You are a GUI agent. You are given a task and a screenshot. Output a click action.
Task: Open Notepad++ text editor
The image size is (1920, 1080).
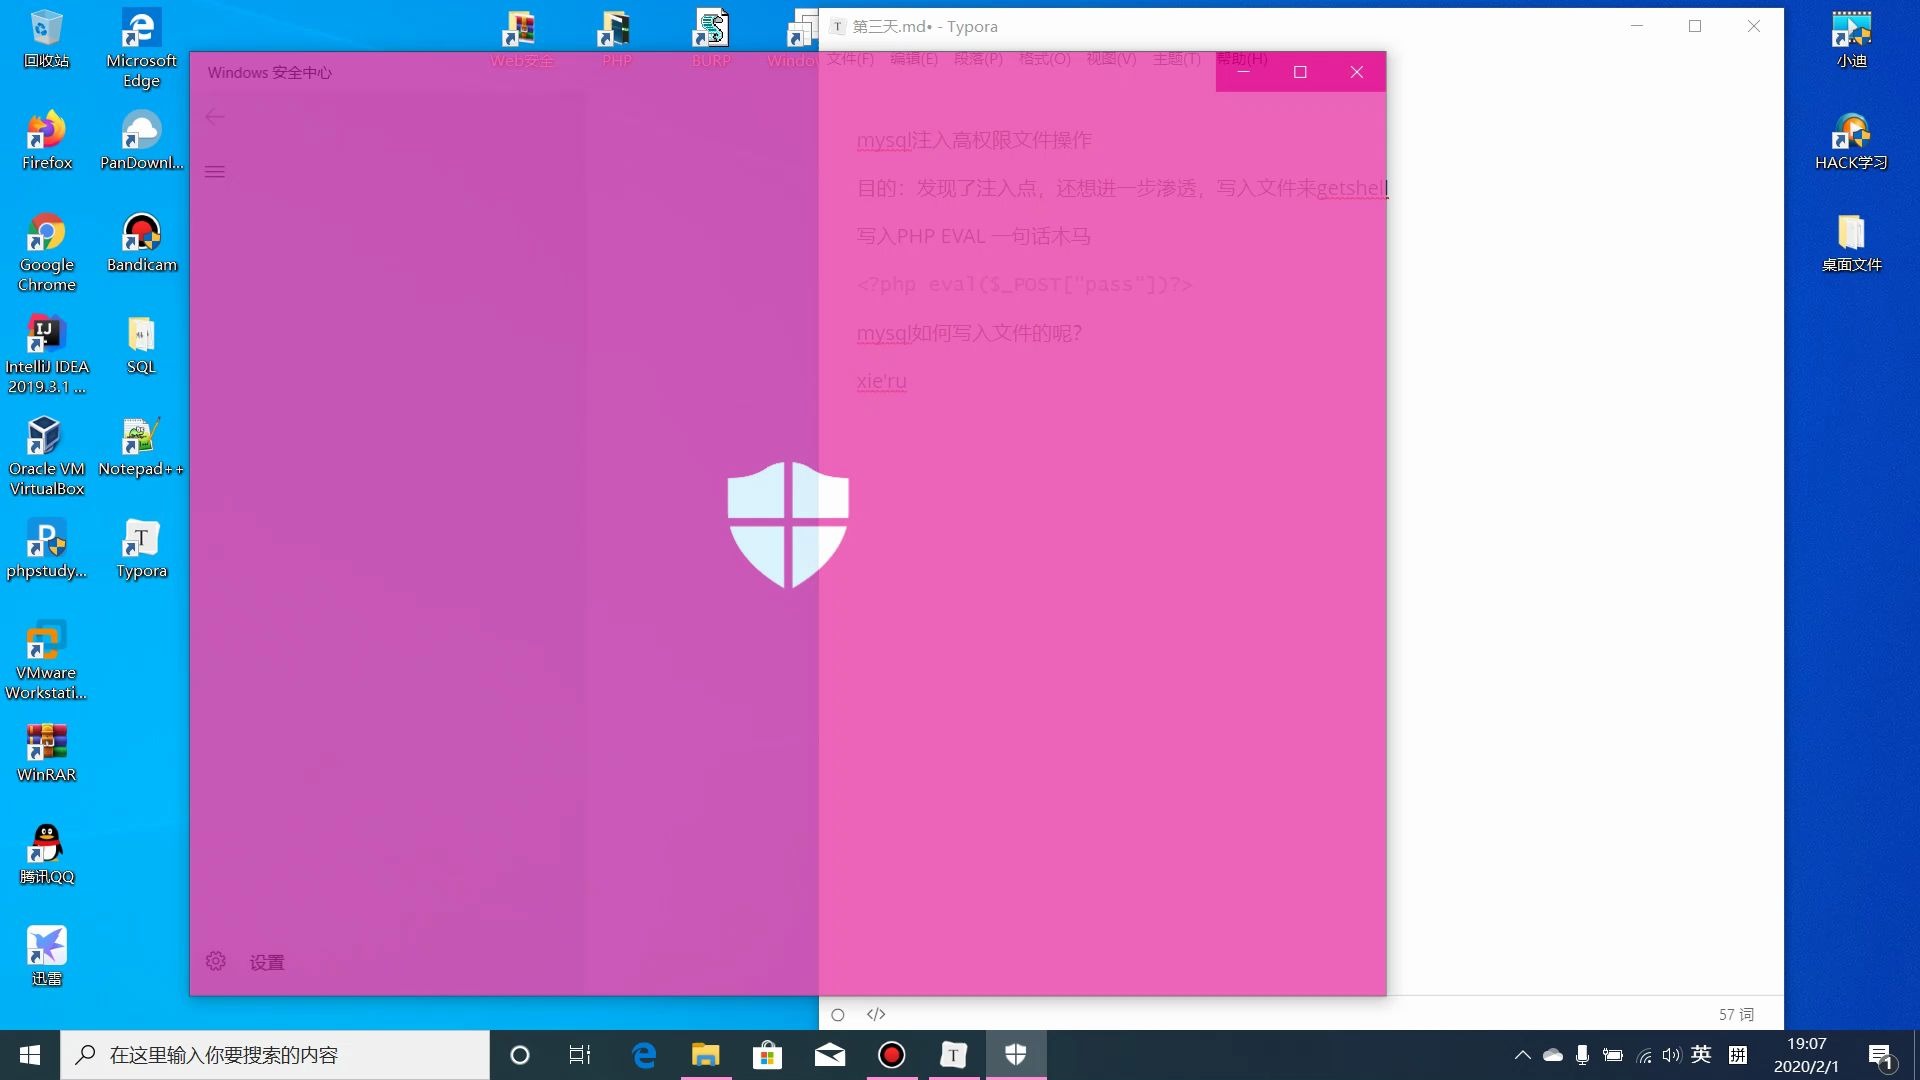point(141,448)
